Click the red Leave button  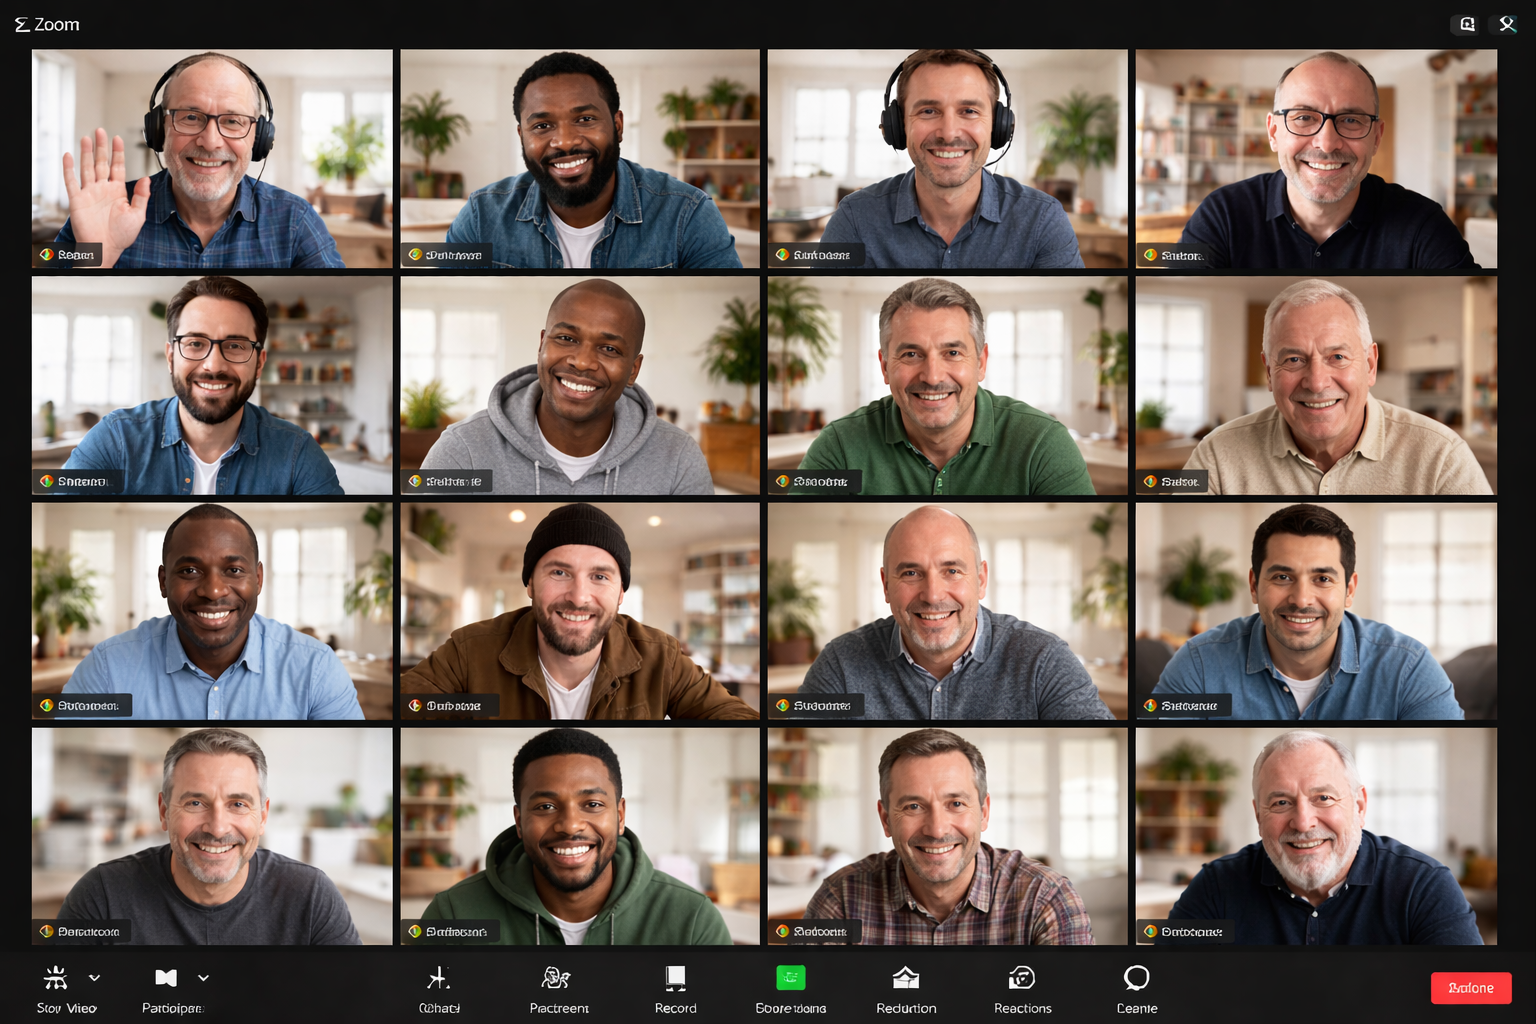point(1469,988)
